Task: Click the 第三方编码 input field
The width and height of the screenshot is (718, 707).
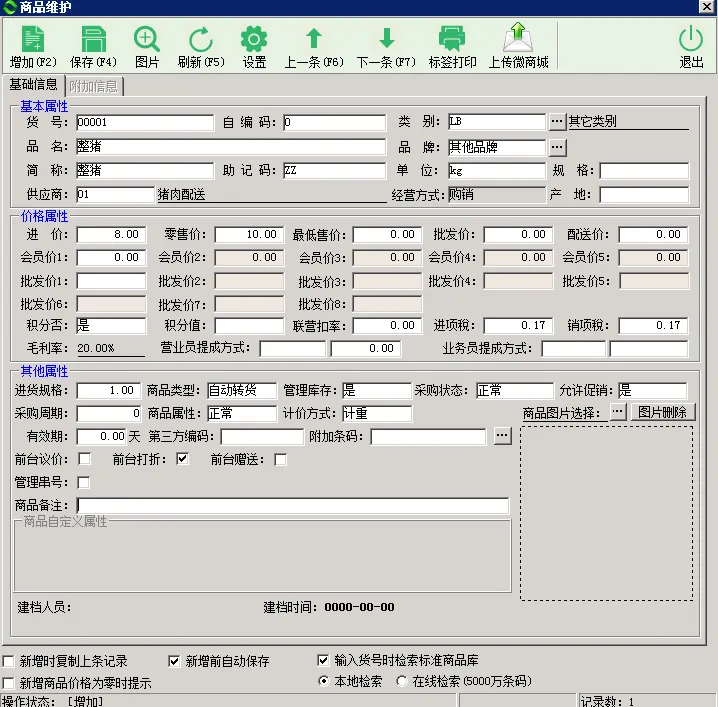Action: click(x=262, y=436)
